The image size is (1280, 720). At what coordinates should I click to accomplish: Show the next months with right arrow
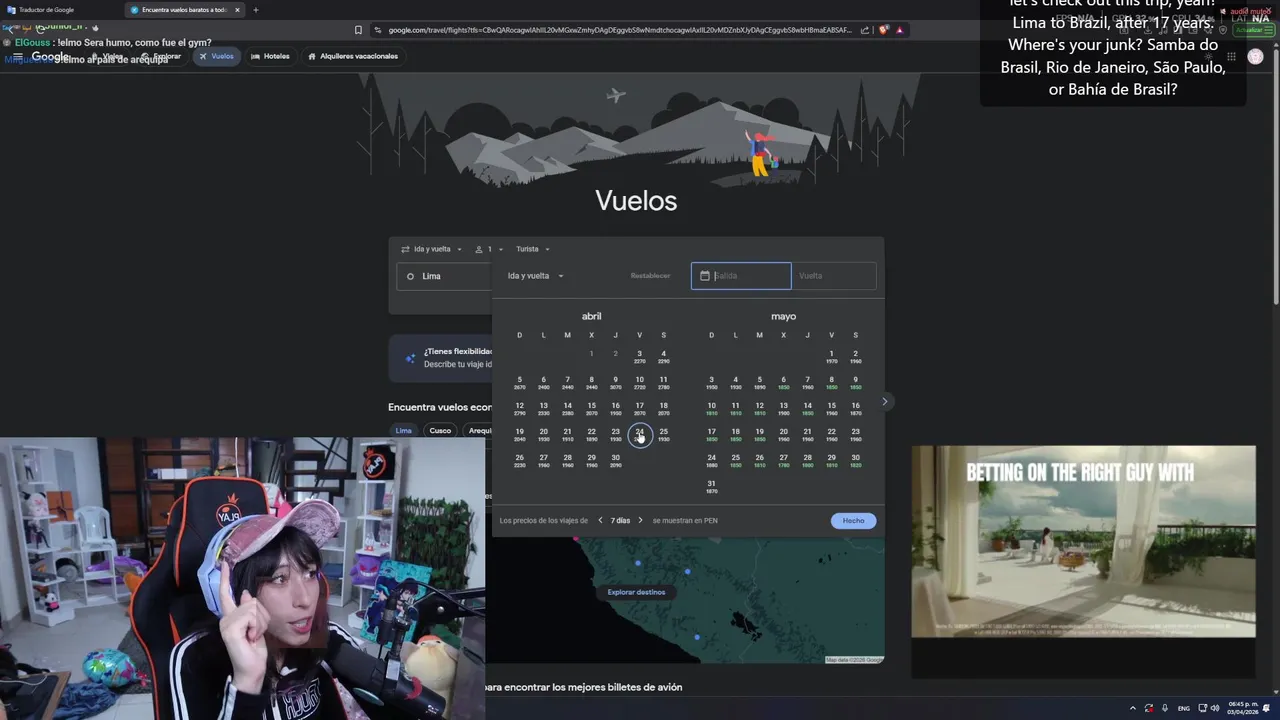coord(884,402)
